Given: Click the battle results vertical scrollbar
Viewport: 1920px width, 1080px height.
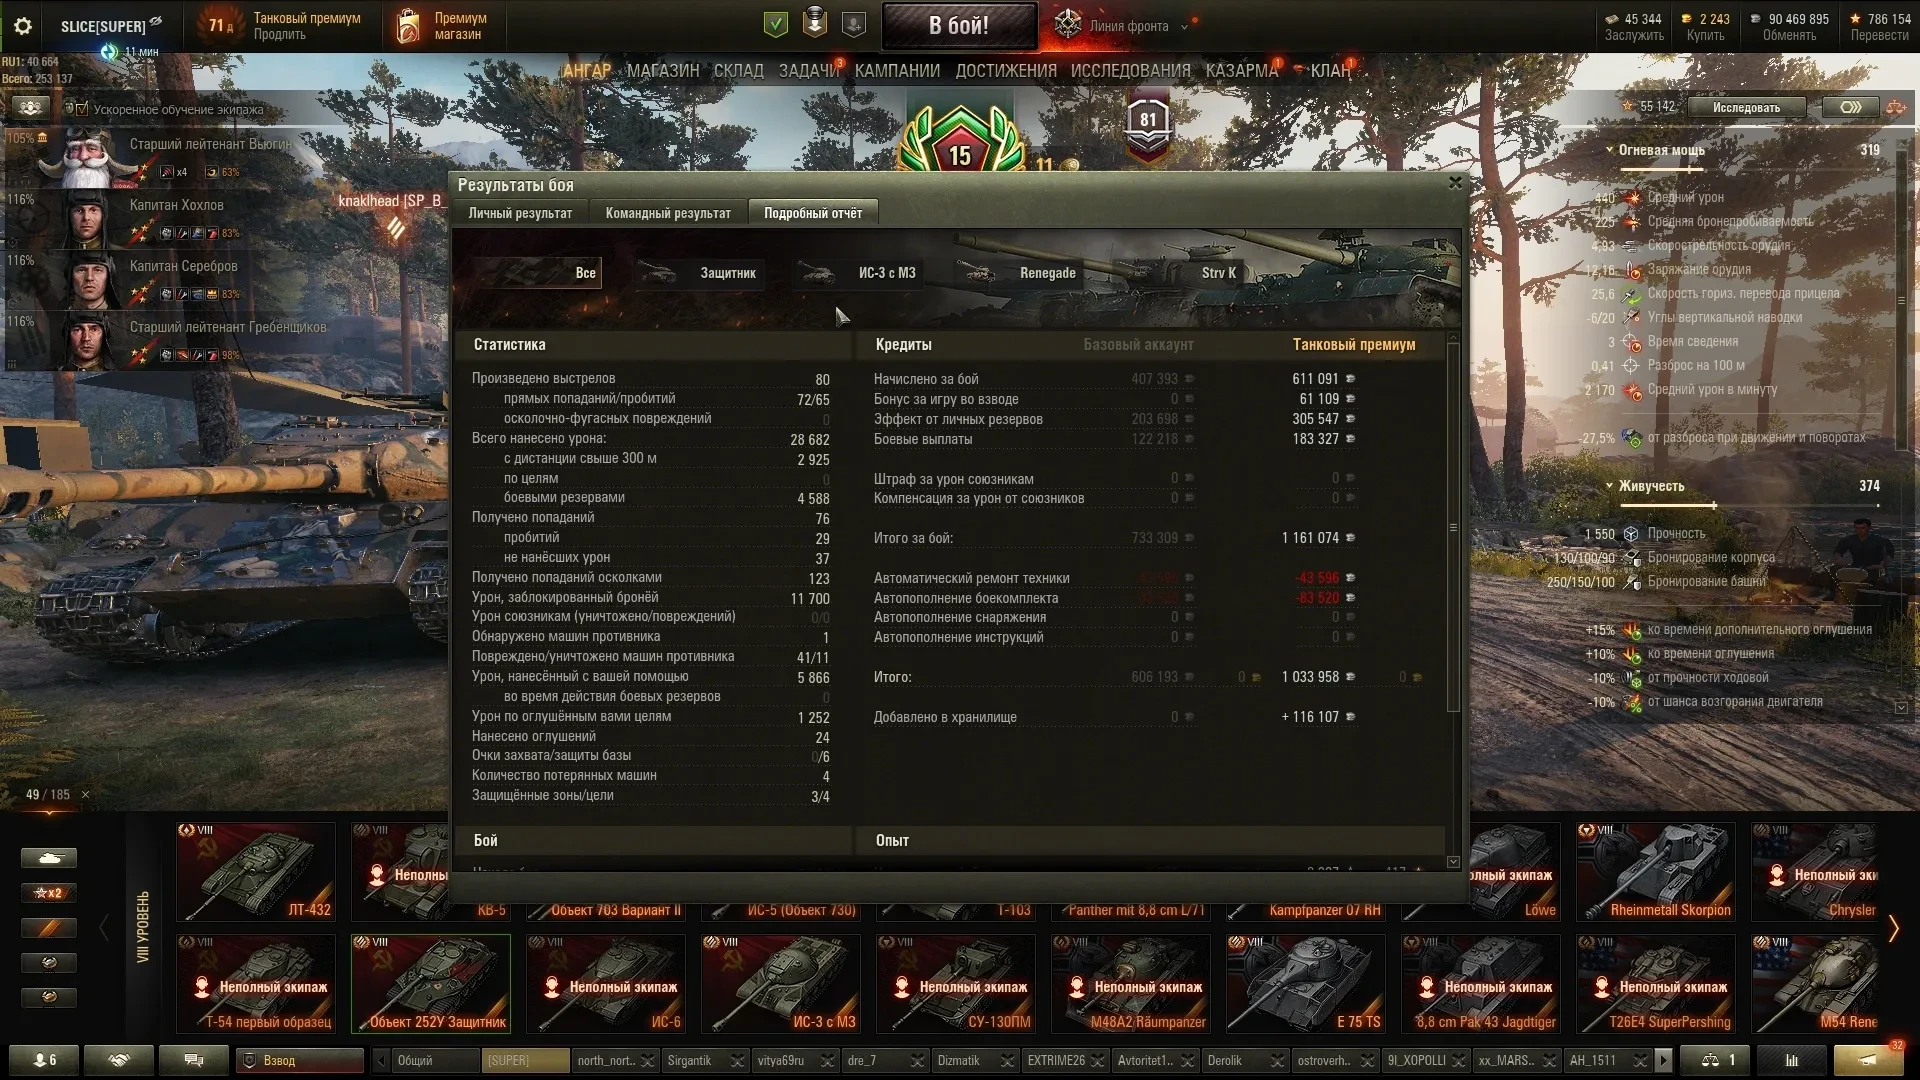Looking at the screenshot, I should (x=1453, y=600).
